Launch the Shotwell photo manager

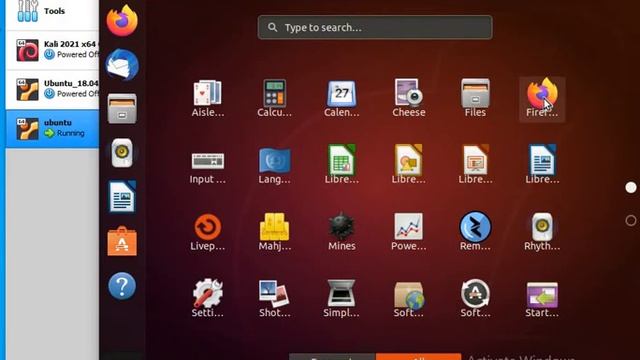point(274,299)
